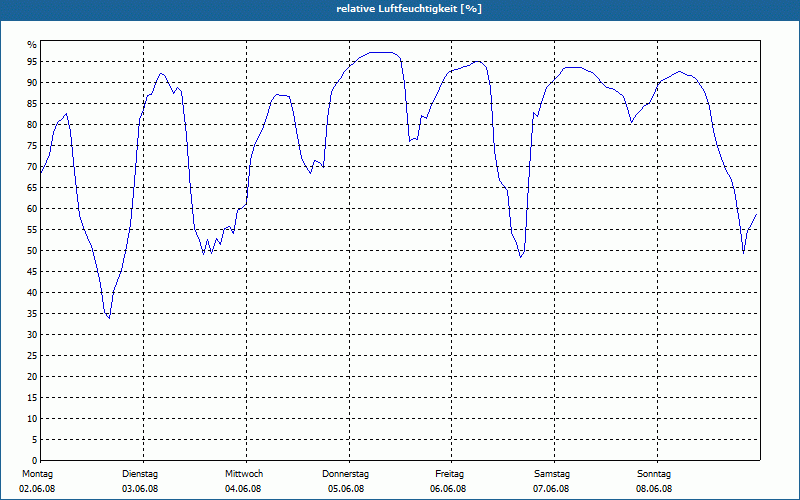Viewport: 800px width, 500px height.
Task: Click the y-axis value '55'
Action: point(32,230)
